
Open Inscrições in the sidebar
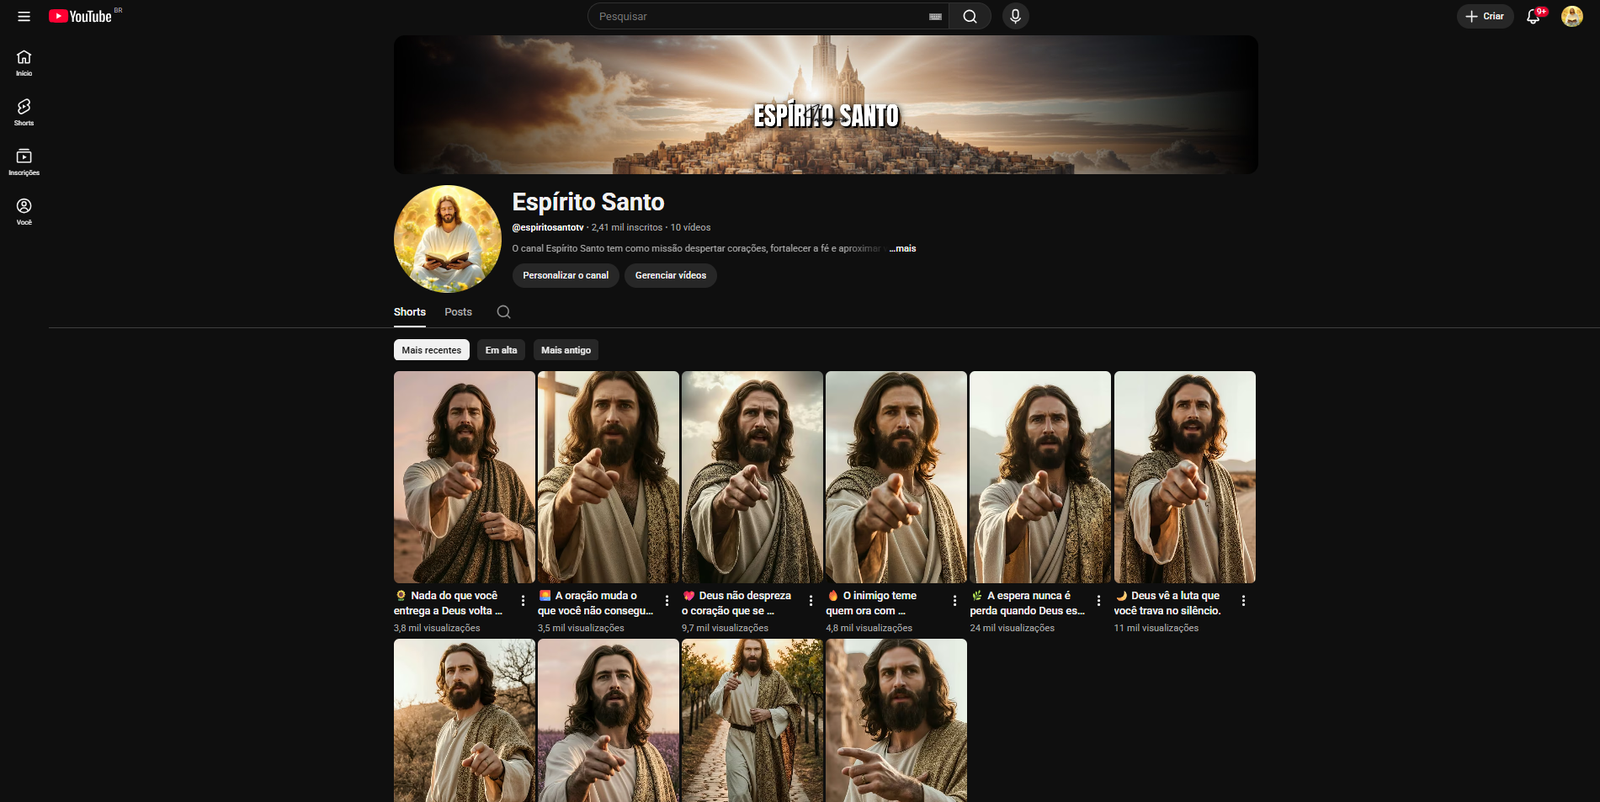[x=24, y=161]
